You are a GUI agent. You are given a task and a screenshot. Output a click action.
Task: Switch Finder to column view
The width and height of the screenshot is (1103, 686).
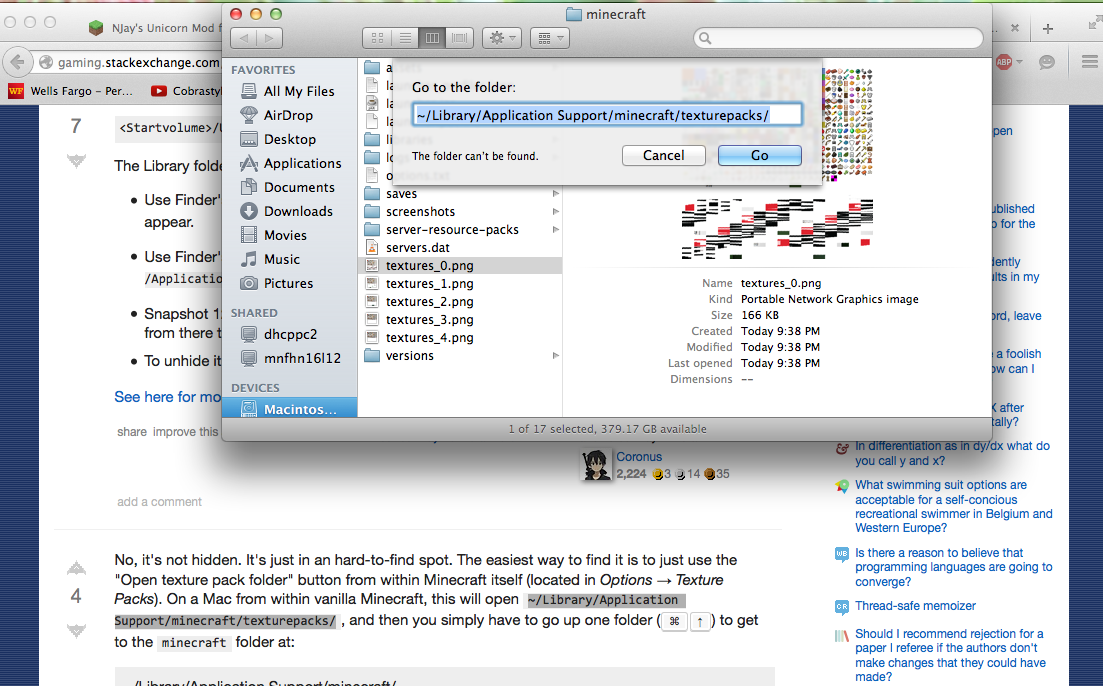[x=432, y=38]
